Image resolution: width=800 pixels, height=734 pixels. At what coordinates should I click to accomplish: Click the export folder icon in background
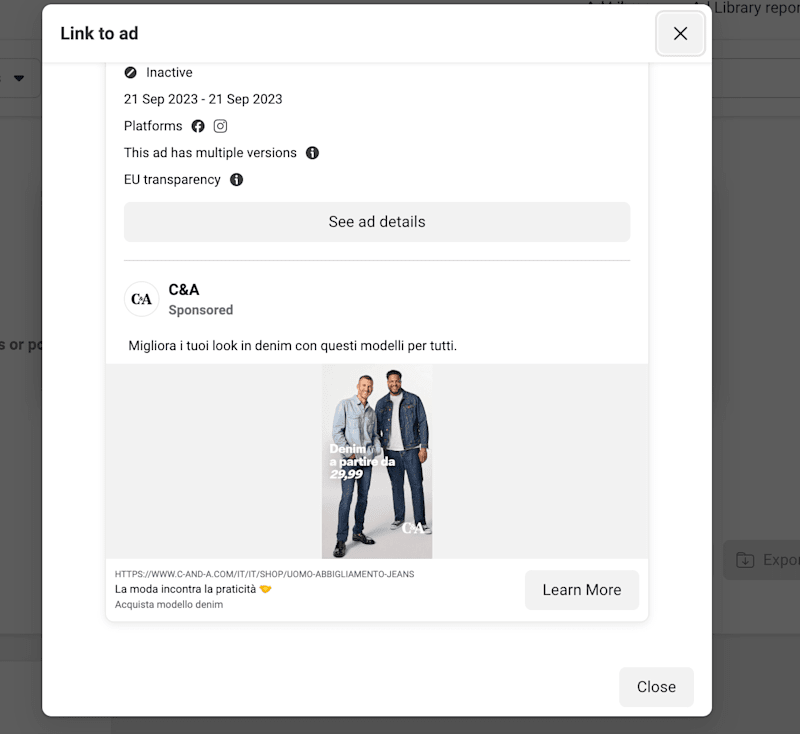coord(745,560)
